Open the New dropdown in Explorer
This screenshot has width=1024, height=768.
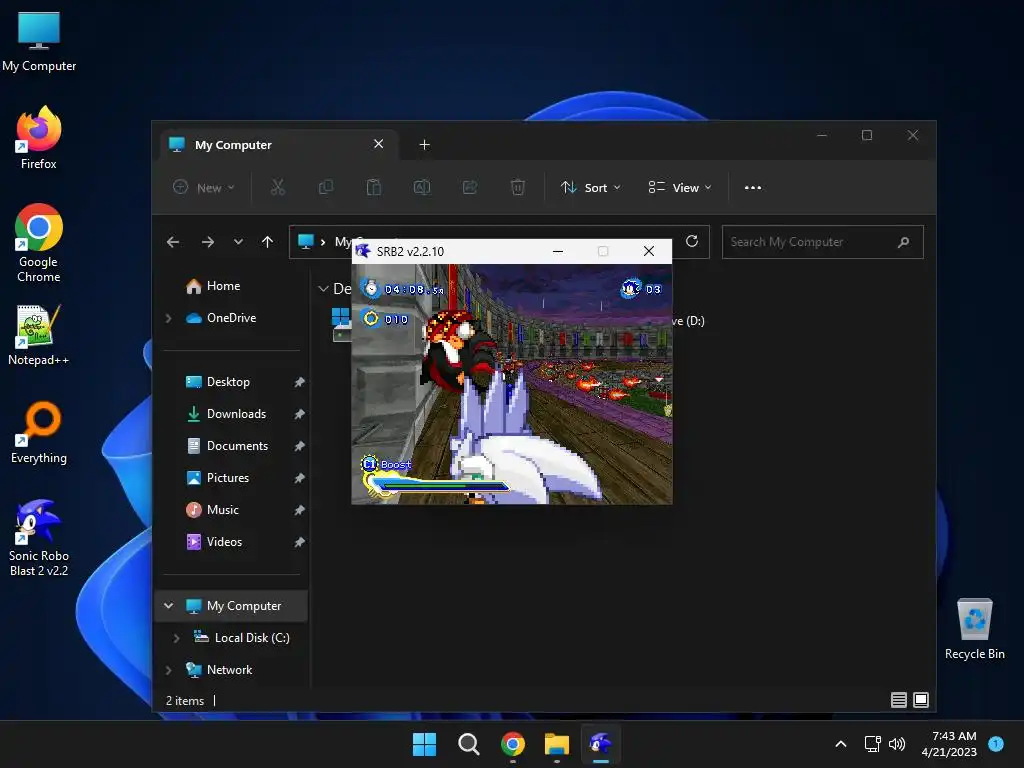pos(204,187)
